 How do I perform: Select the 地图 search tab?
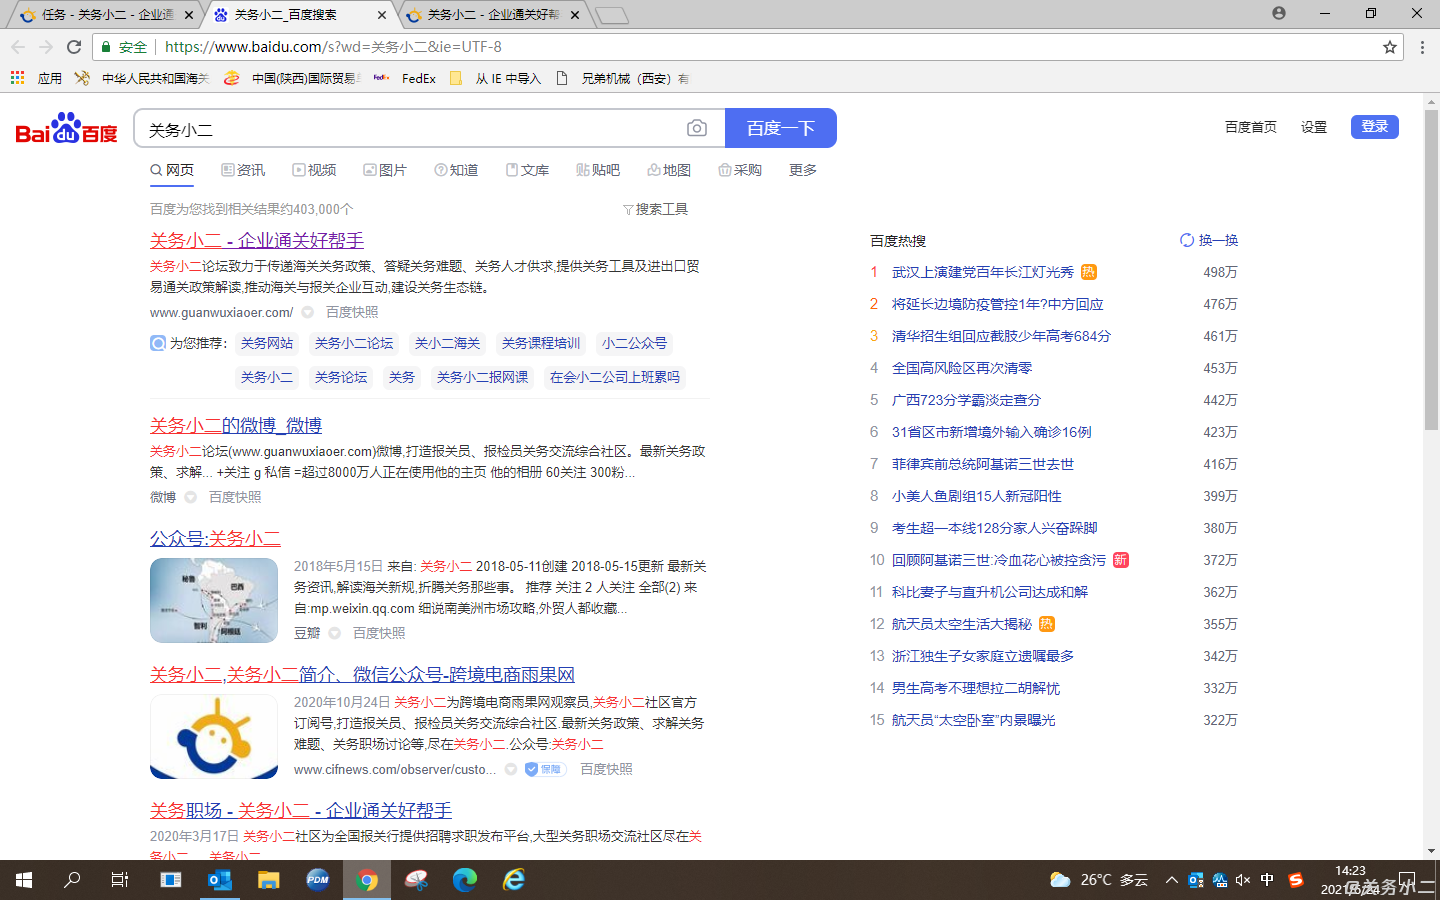point(669,170)
